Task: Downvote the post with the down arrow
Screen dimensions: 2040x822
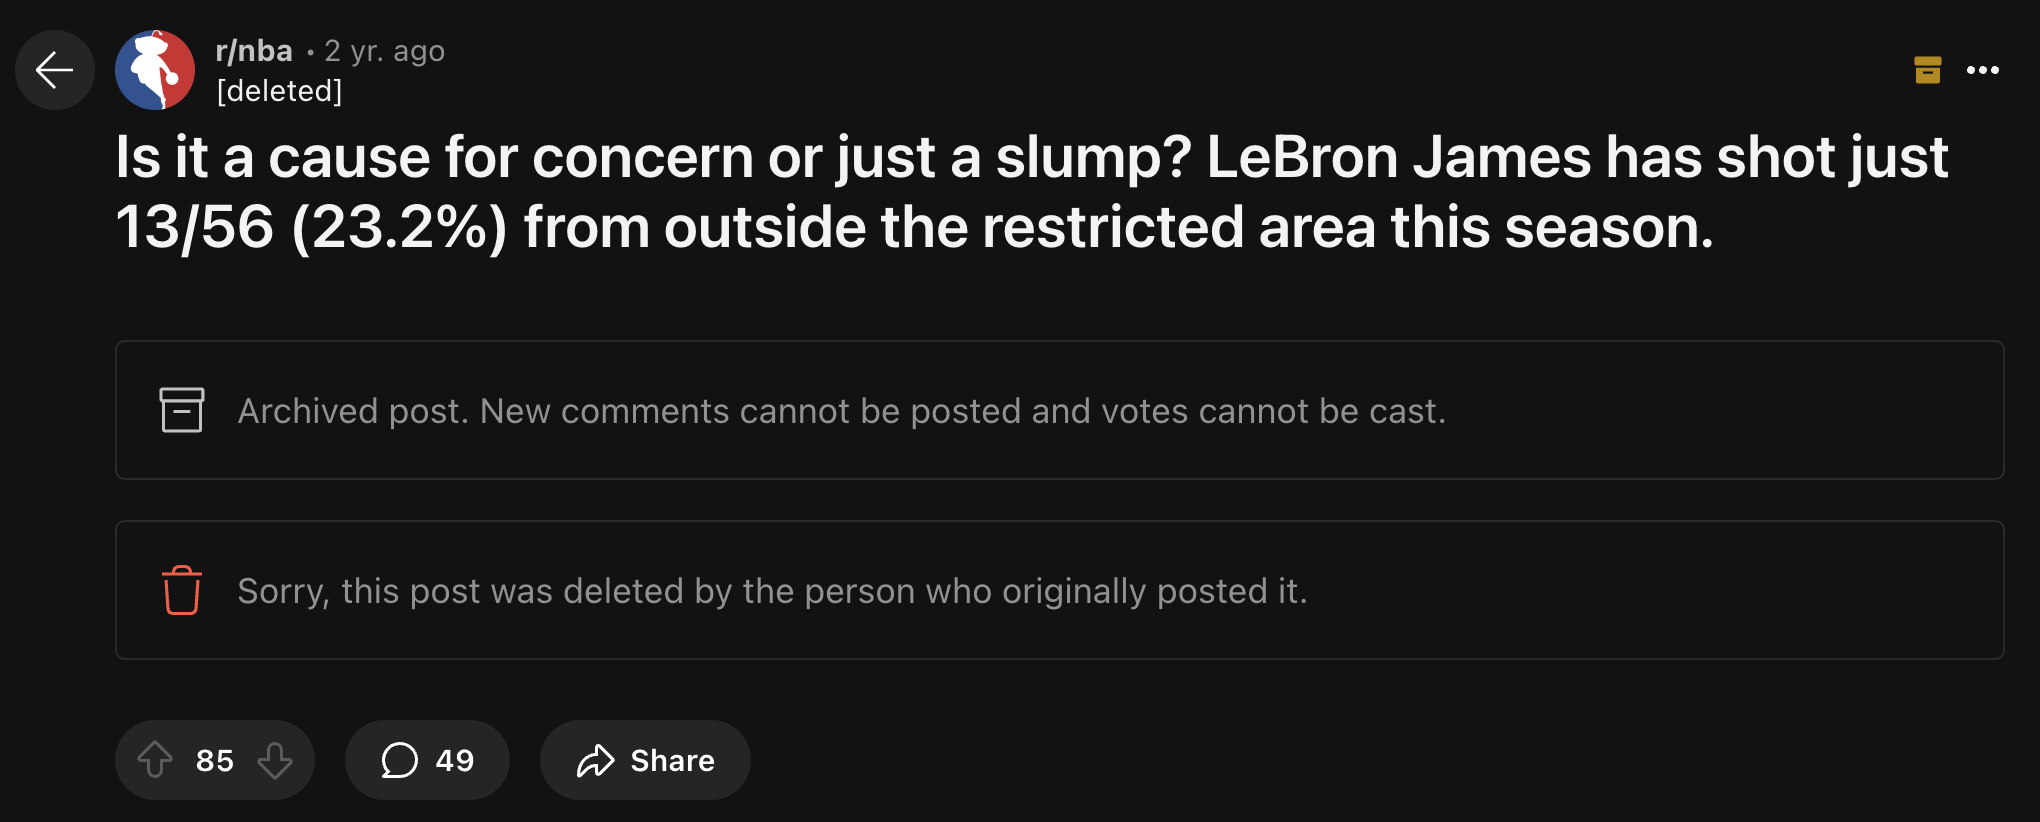Action: [275, 760]
